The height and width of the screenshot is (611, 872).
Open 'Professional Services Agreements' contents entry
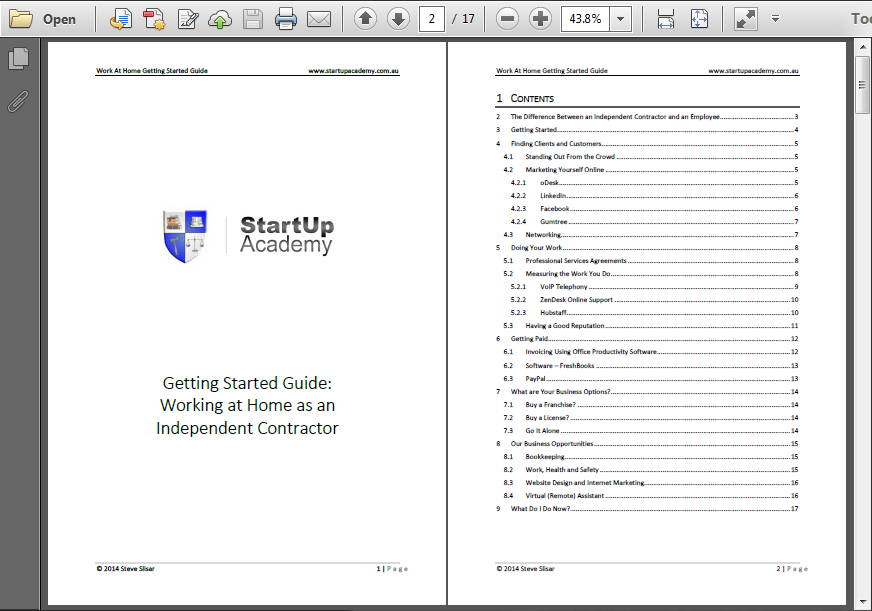click(x=651, y=261)
